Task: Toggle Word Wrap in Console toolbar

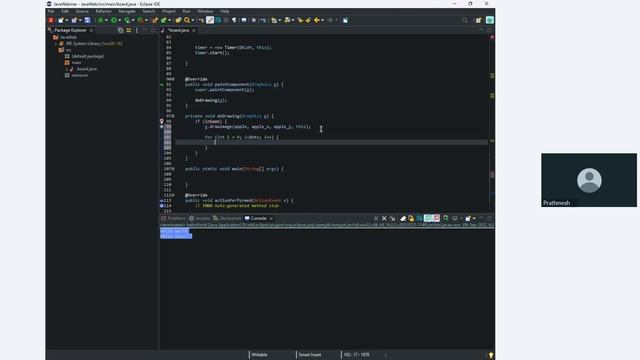Action: pyautogui.click(x=419, y=219)
